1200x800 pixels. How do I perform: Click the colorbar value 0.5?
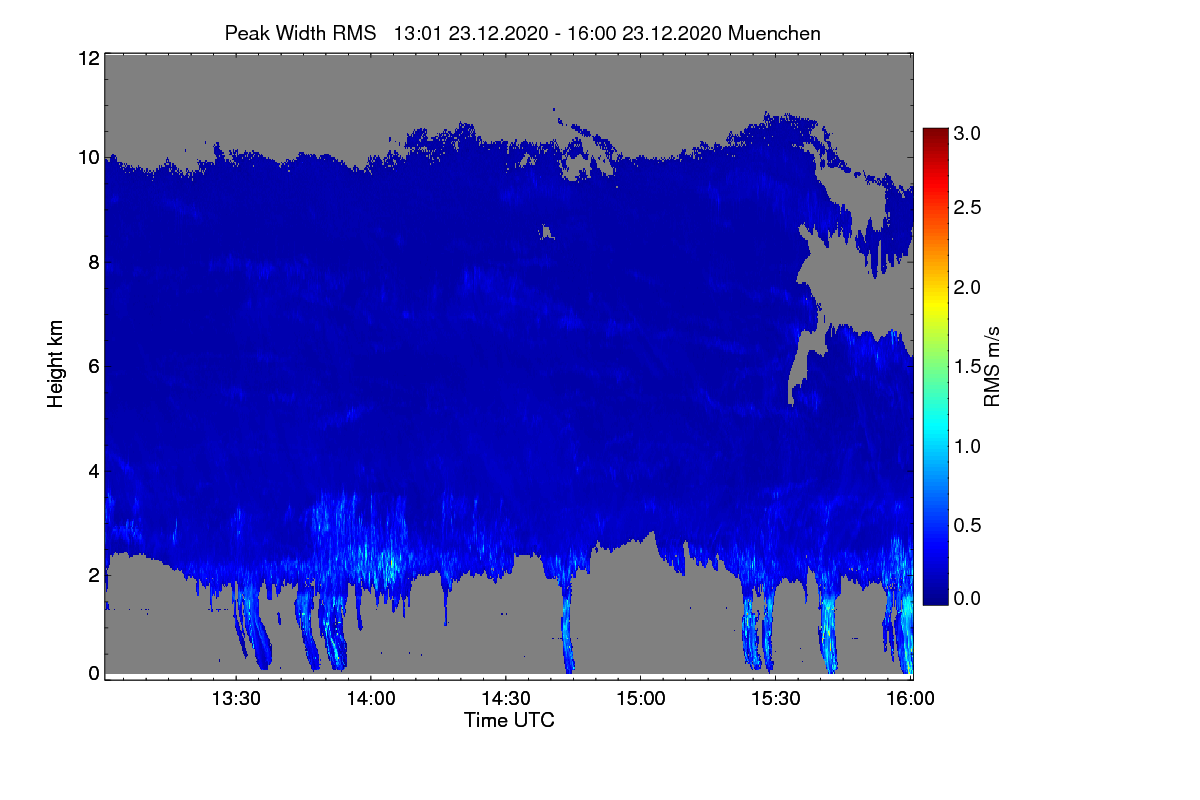pos(967,525)
